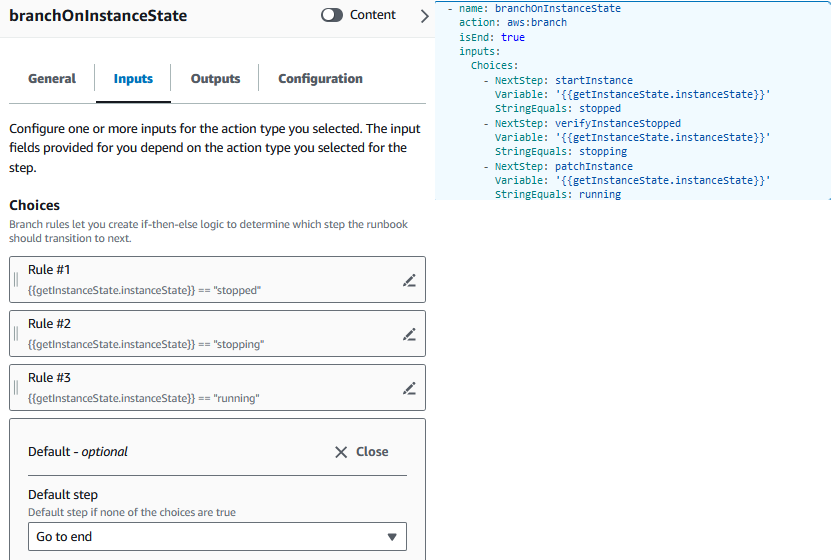Switch to the General tab
Screen dimensions: 832x560
(52, 79)
